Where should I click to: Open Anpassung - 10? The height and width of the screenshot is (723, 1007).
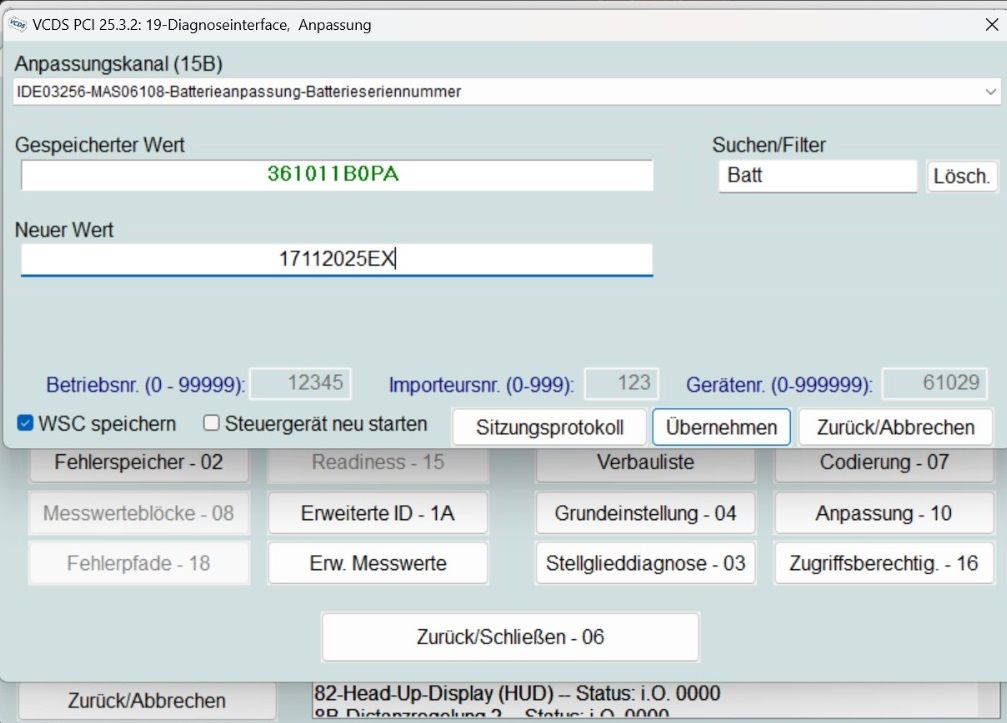pos(884,513)
